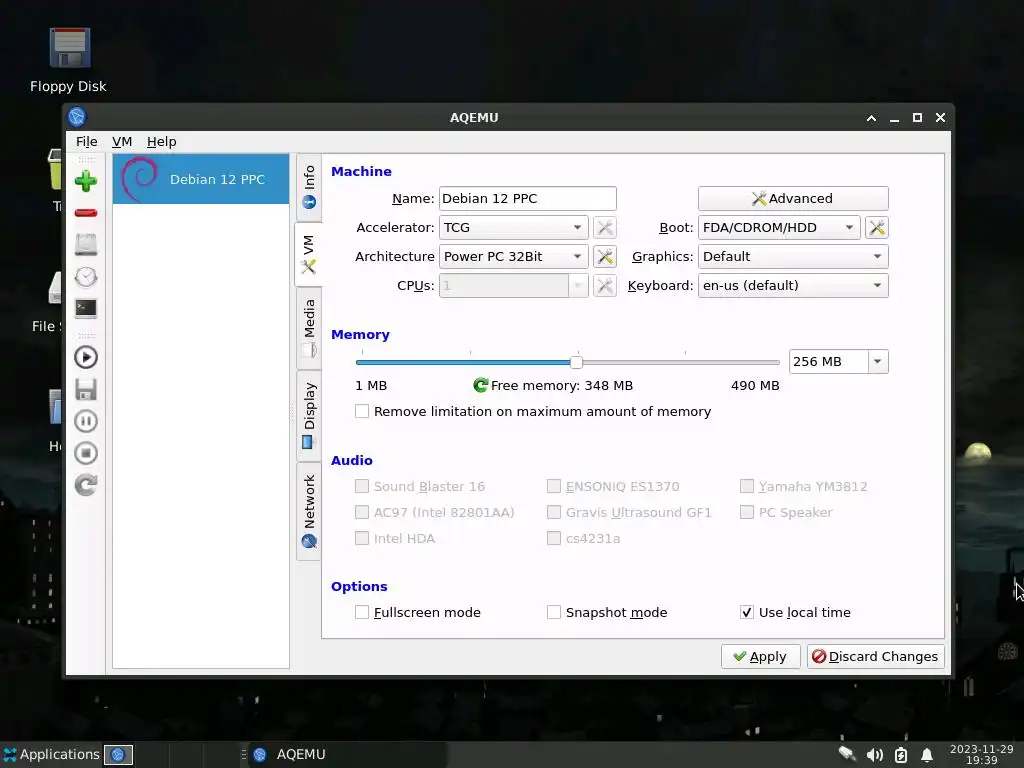The image size is (1024, 768).
Task: Pause the VM with the pause icon
Action: [x=86, y=421]
